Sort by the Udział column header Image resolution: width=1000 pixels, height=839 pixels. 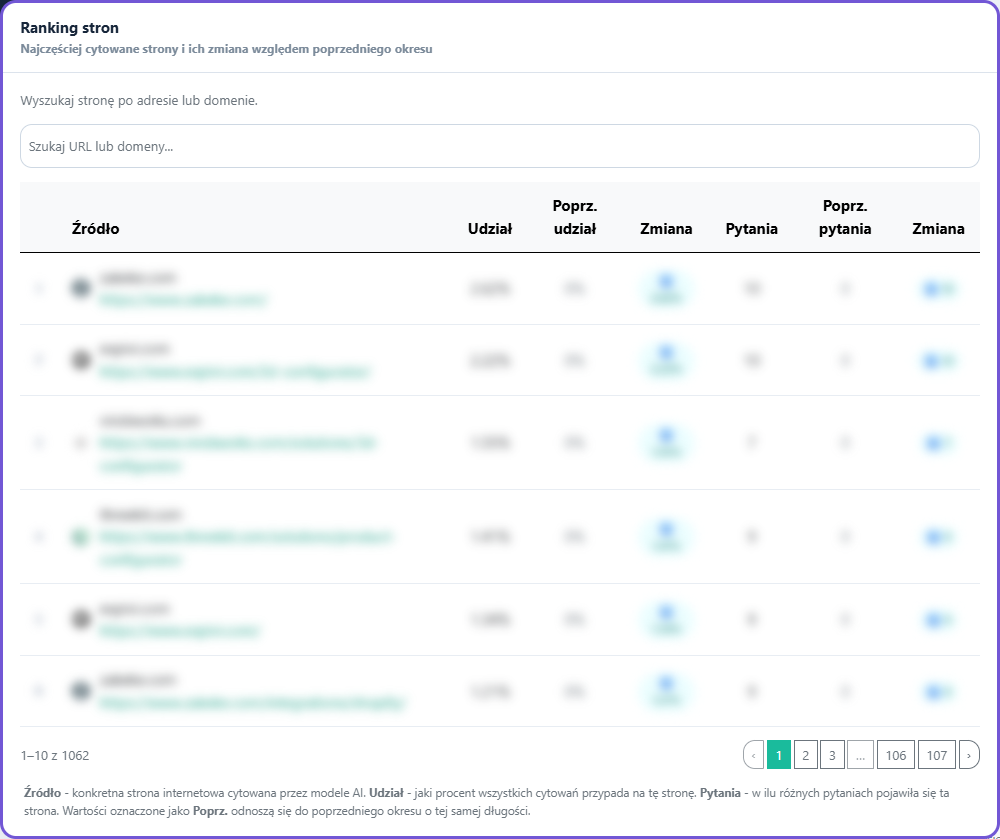tap(490, 229)
